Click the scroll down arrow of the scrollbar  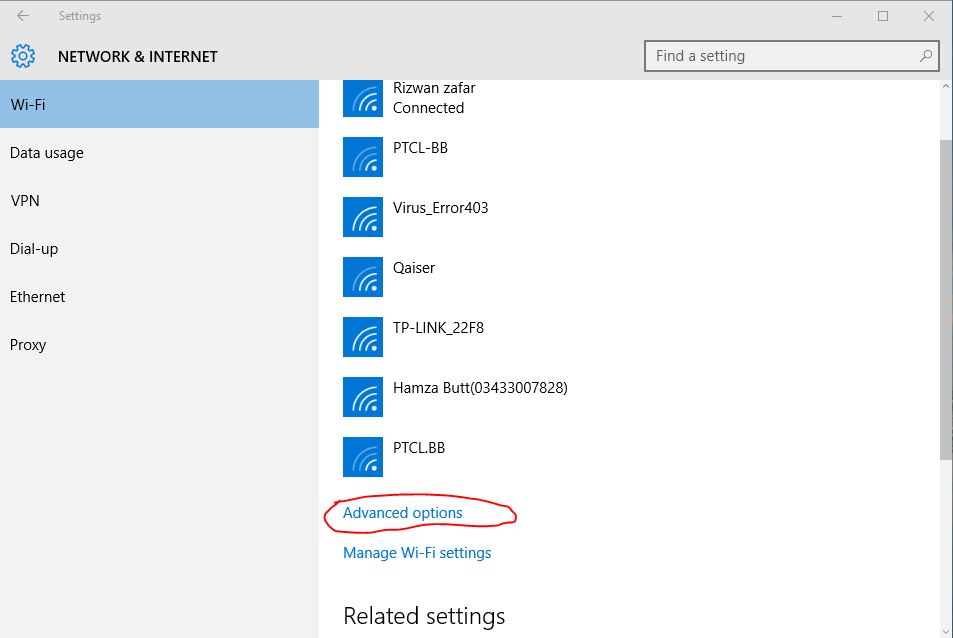pos(946,631)
